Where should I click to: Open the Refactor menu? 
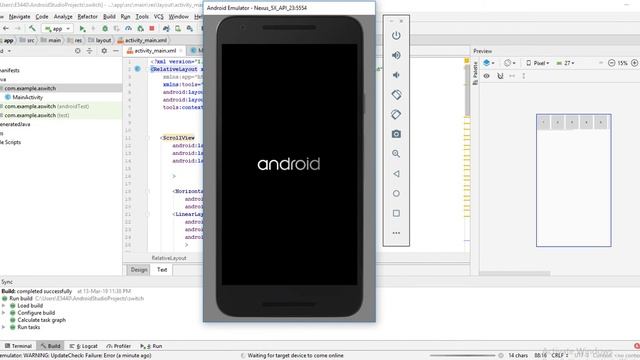coord(87,17)
